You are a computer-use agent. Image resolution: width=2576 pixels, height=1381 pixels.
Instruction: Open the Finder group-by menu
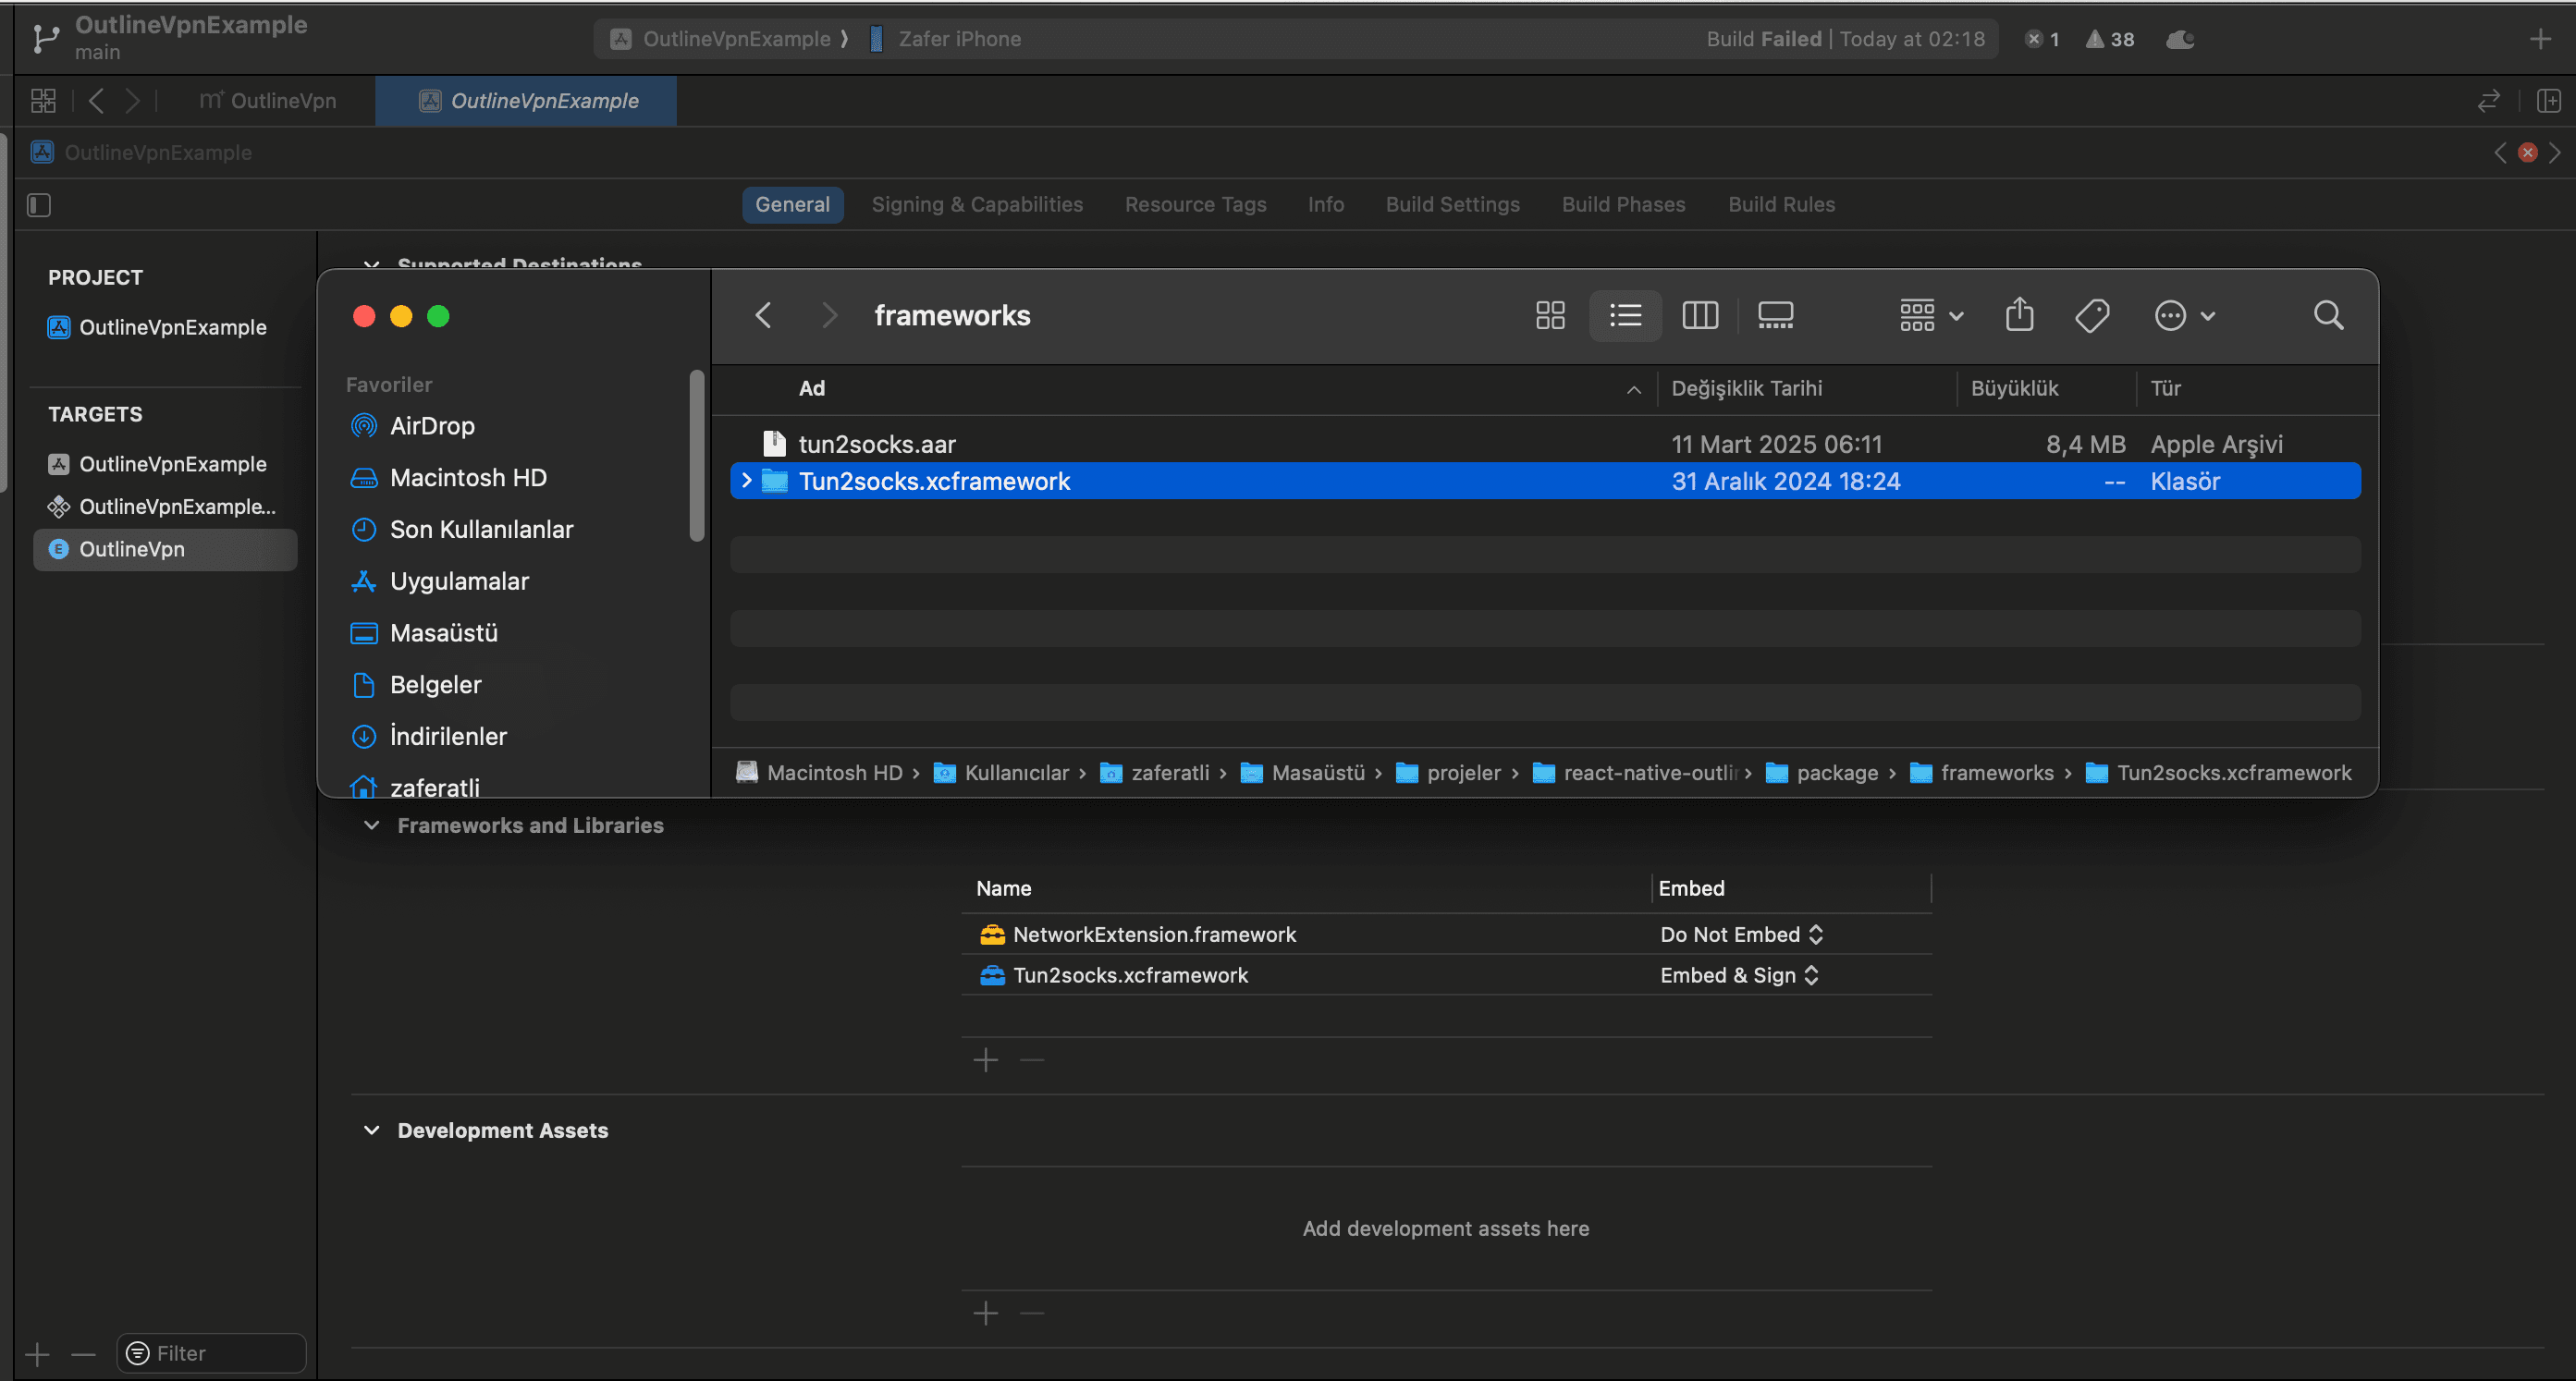point(1931,315)
